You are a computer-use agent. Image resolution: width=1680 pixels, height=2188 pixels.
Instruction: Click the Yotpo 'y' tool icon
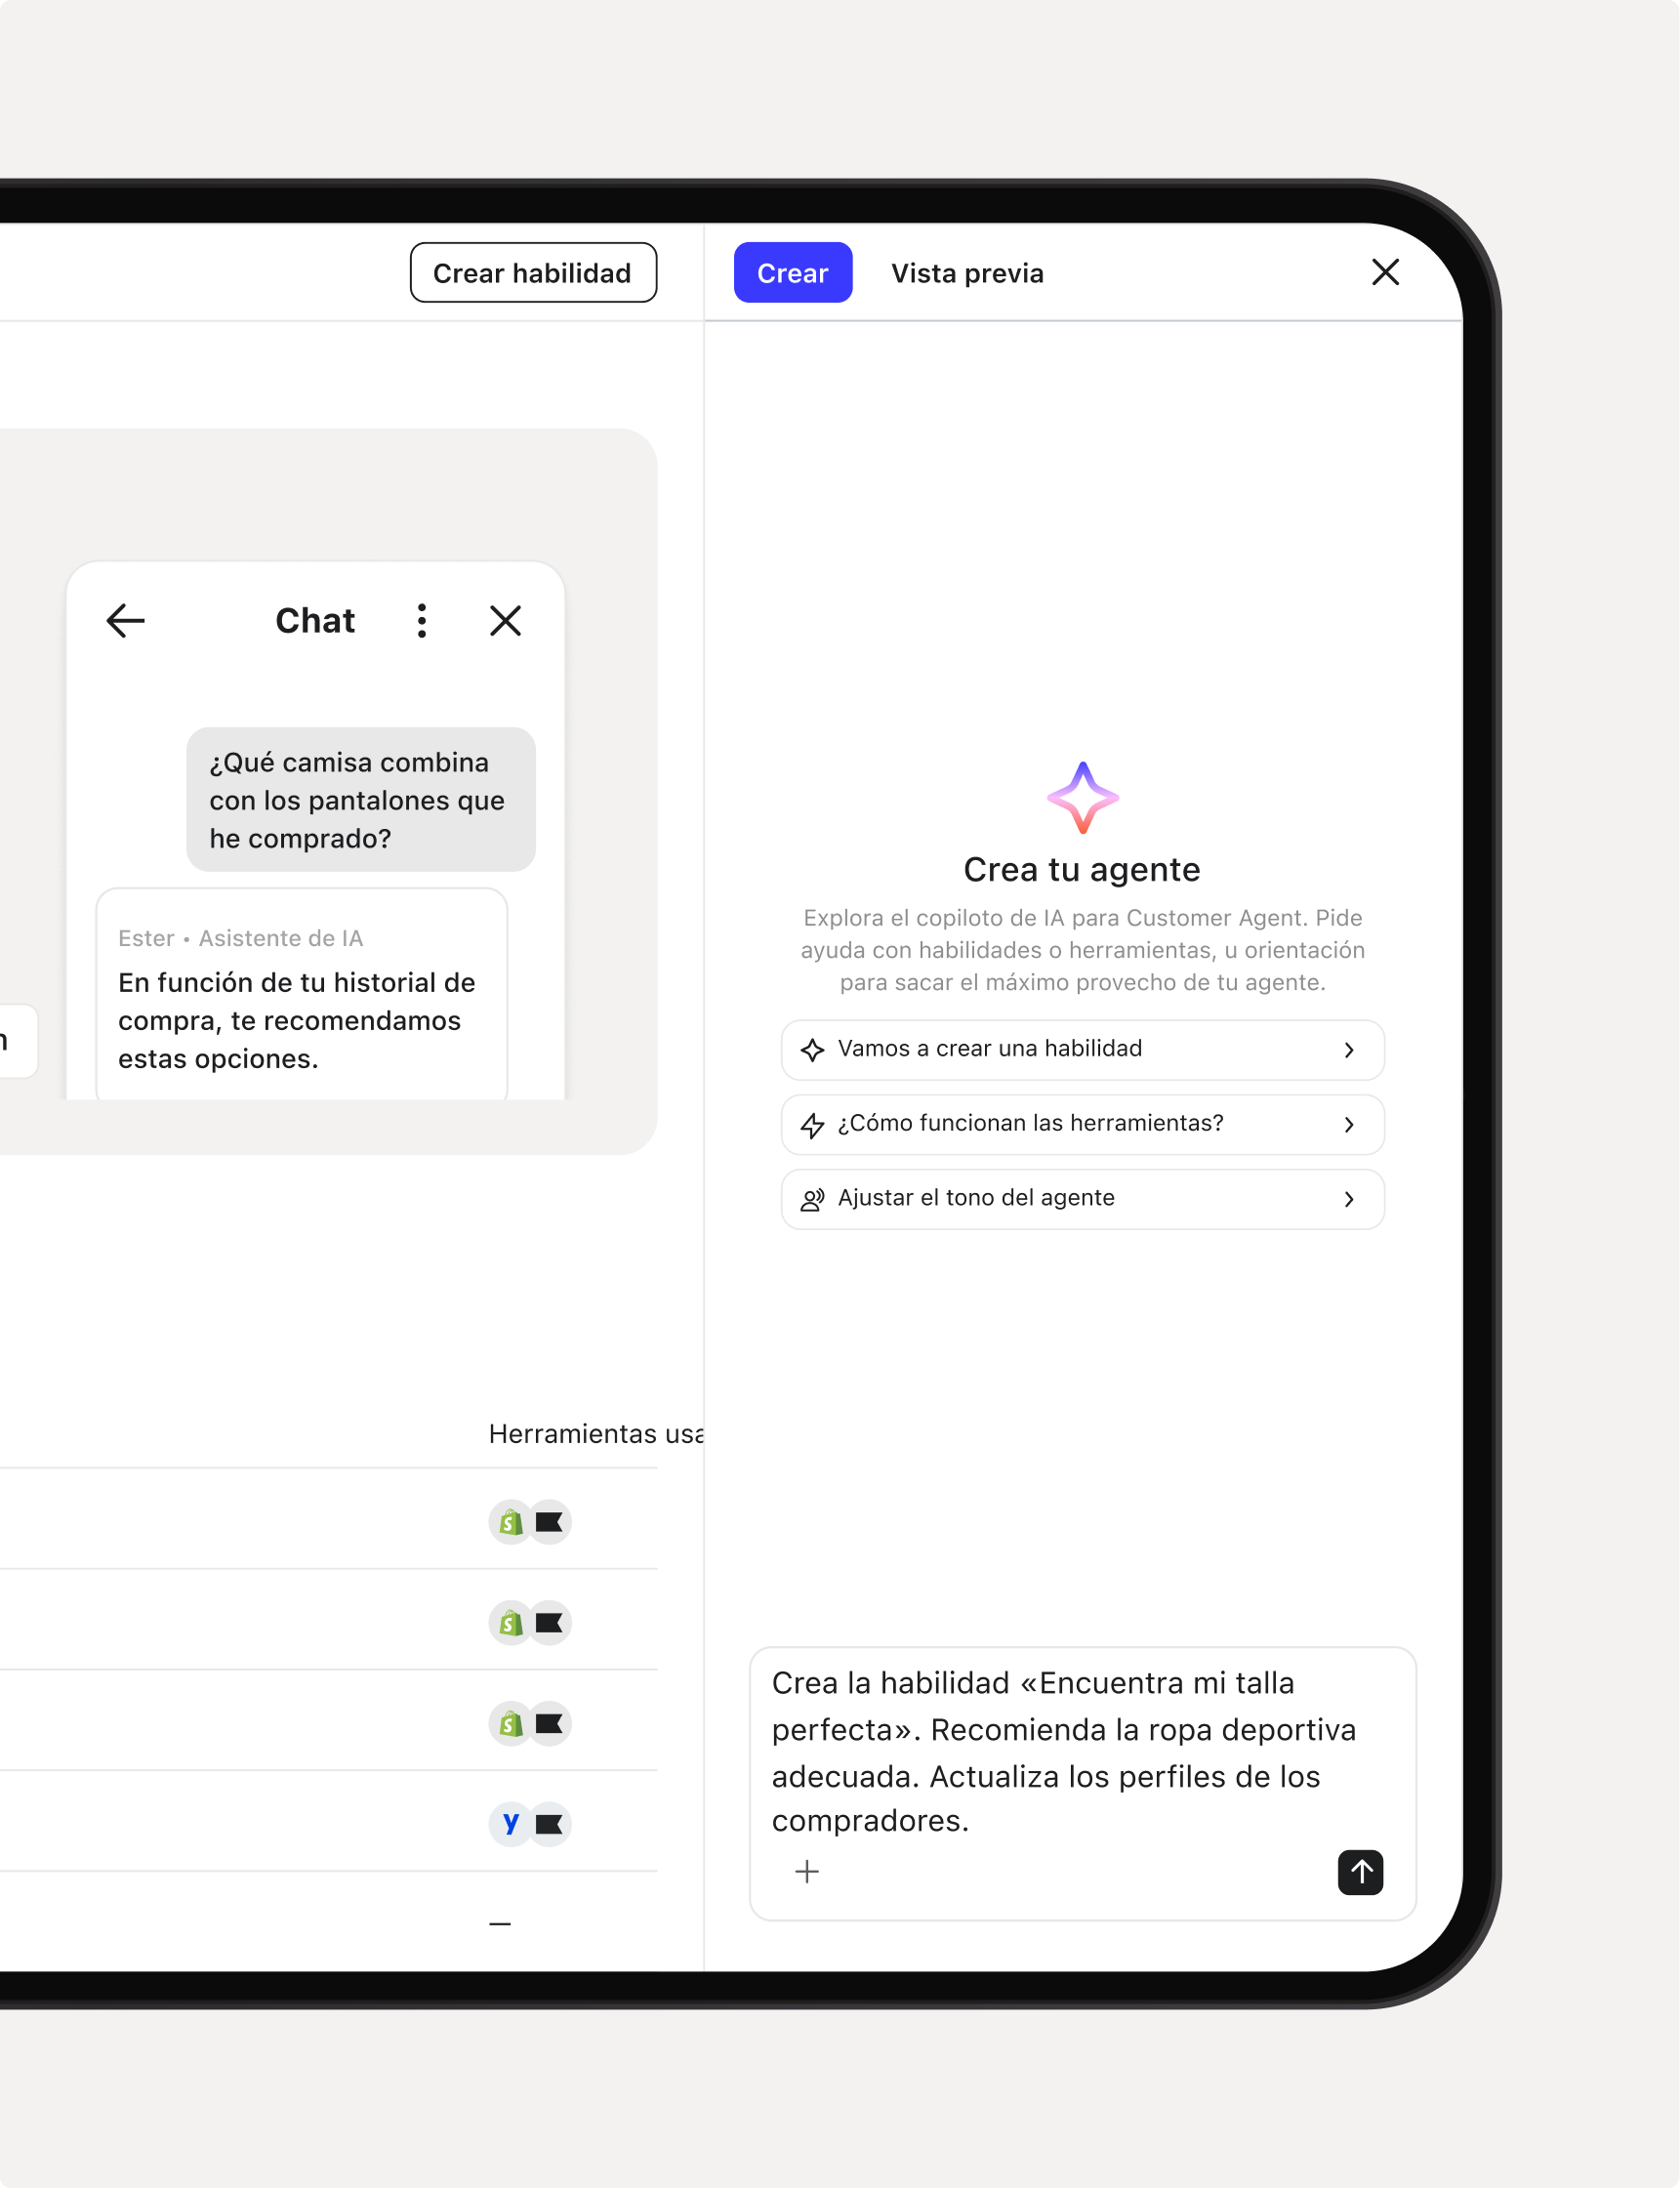click(x=511, y=1823)
